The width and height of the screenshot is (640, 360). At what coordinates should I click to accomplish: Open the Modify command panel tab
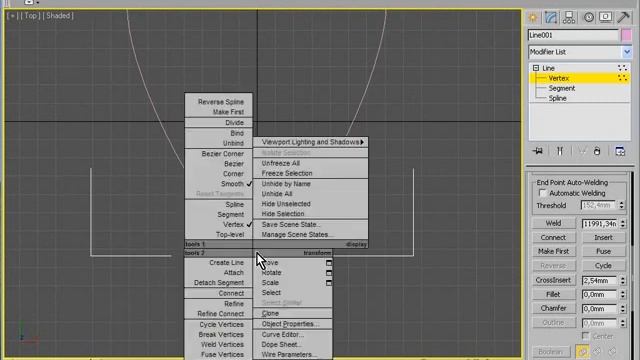551,17
